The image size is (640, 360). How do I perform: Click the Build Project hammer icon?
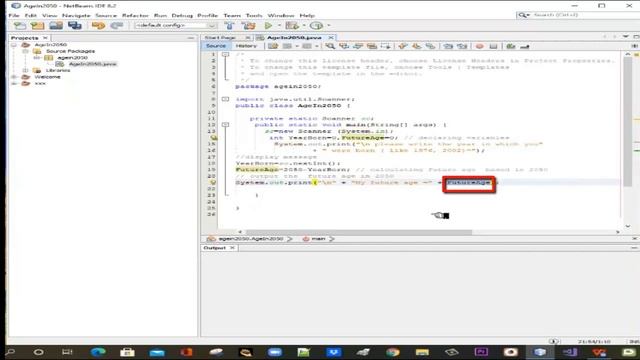click(x=229, y=26)
